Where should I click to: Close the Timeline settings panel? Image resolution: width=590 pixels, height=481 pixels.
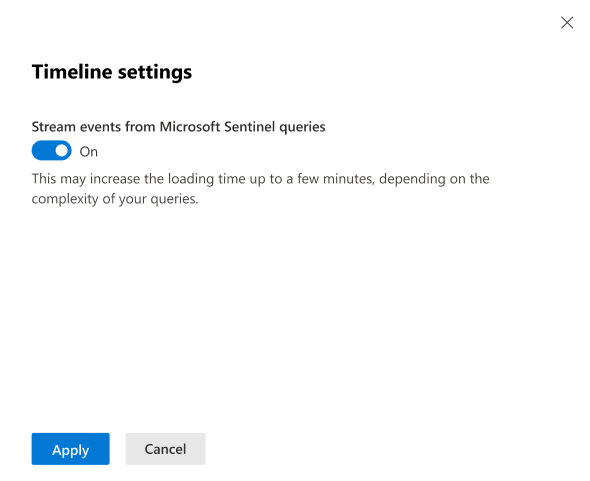click(x=567, y=23)
